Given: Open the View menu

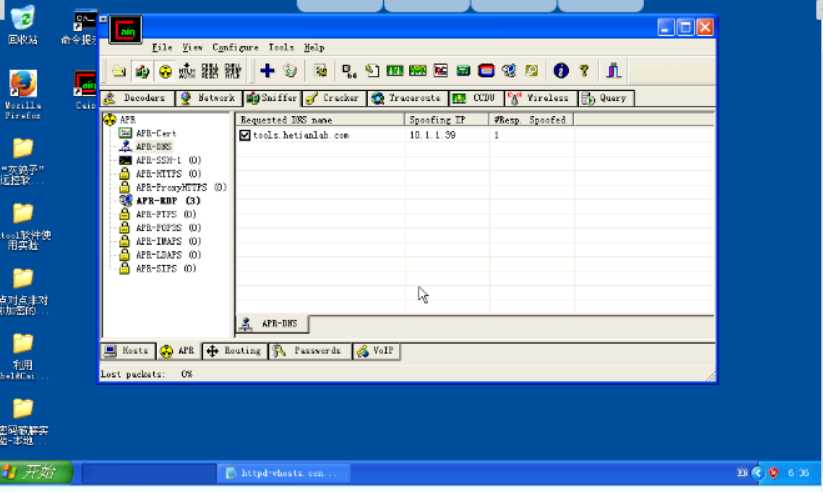Looking at the screenshot, I should click(192, 48).
